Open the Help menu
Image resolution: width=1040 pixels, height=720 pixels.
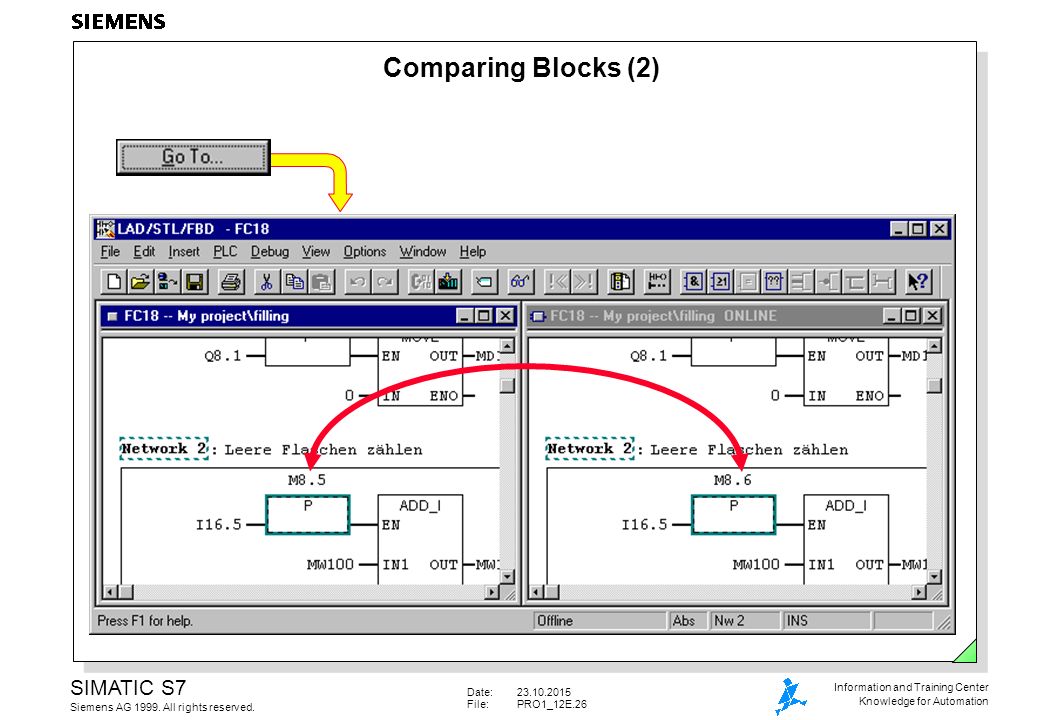pos(473,252)
